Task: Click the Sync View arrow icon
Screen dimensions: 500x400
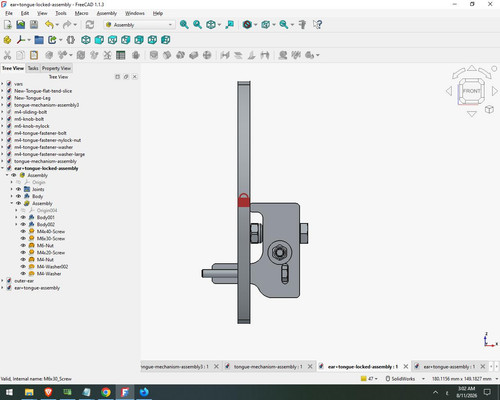Action: (x=229, y=25)
